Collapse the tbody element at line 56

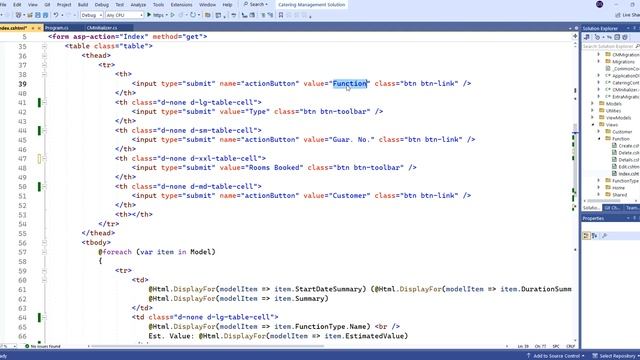[44, 242]
